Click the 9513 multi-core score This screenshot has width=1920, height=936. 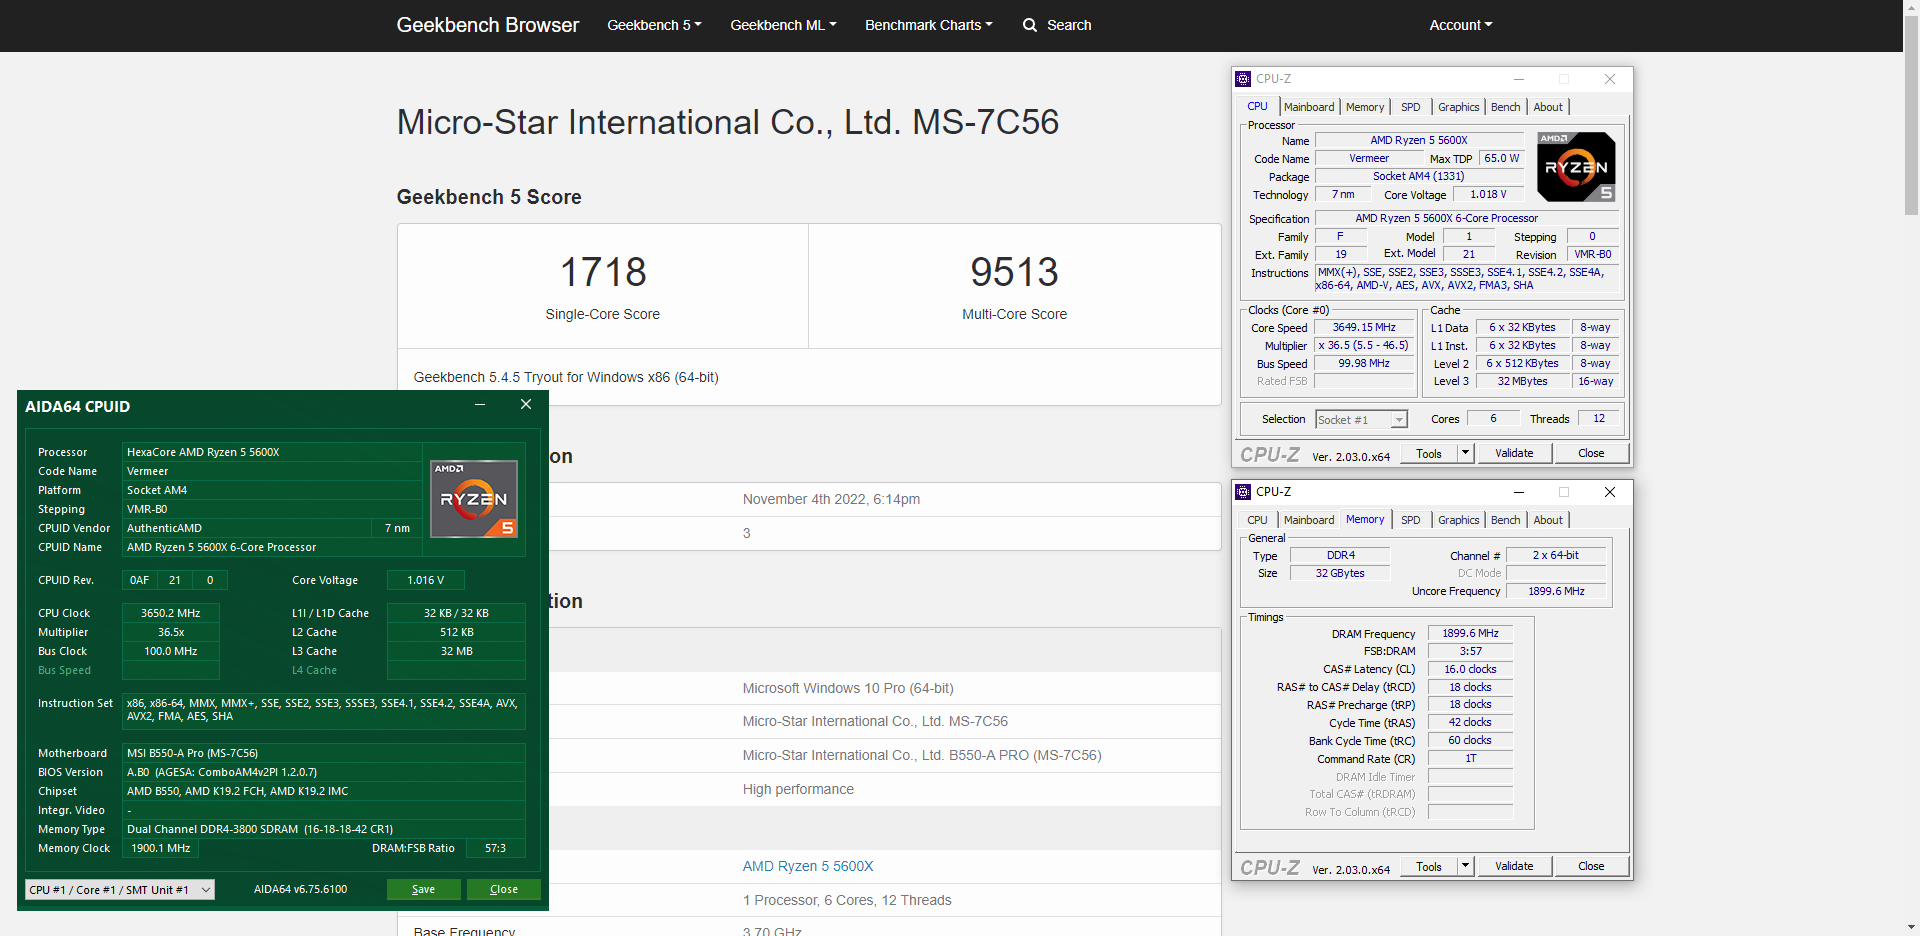[1014, 272]
